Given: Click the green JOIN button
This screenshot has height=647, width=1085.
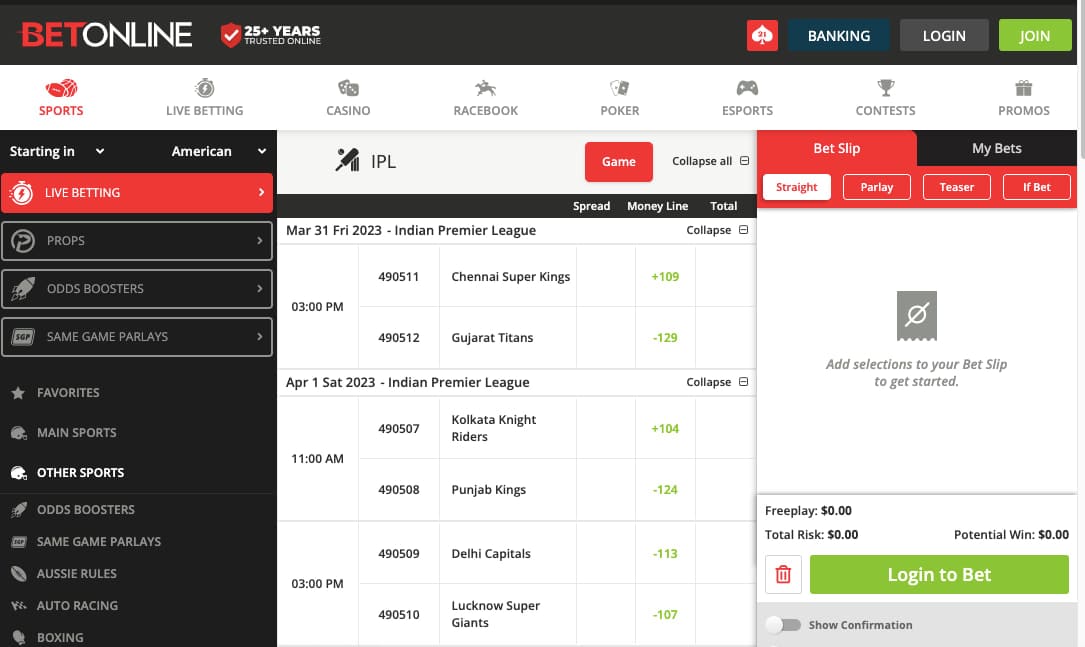Looking at the screenshot, I should tap(1034, 35).
